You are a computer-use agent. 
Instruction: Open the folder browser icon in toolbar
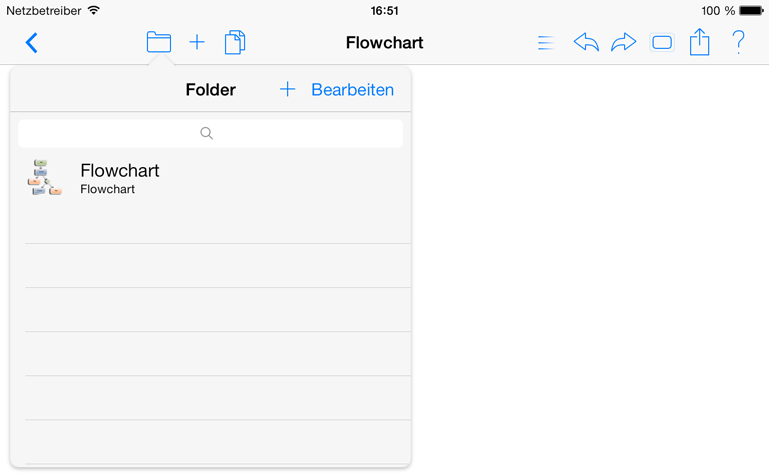(159, 42)
